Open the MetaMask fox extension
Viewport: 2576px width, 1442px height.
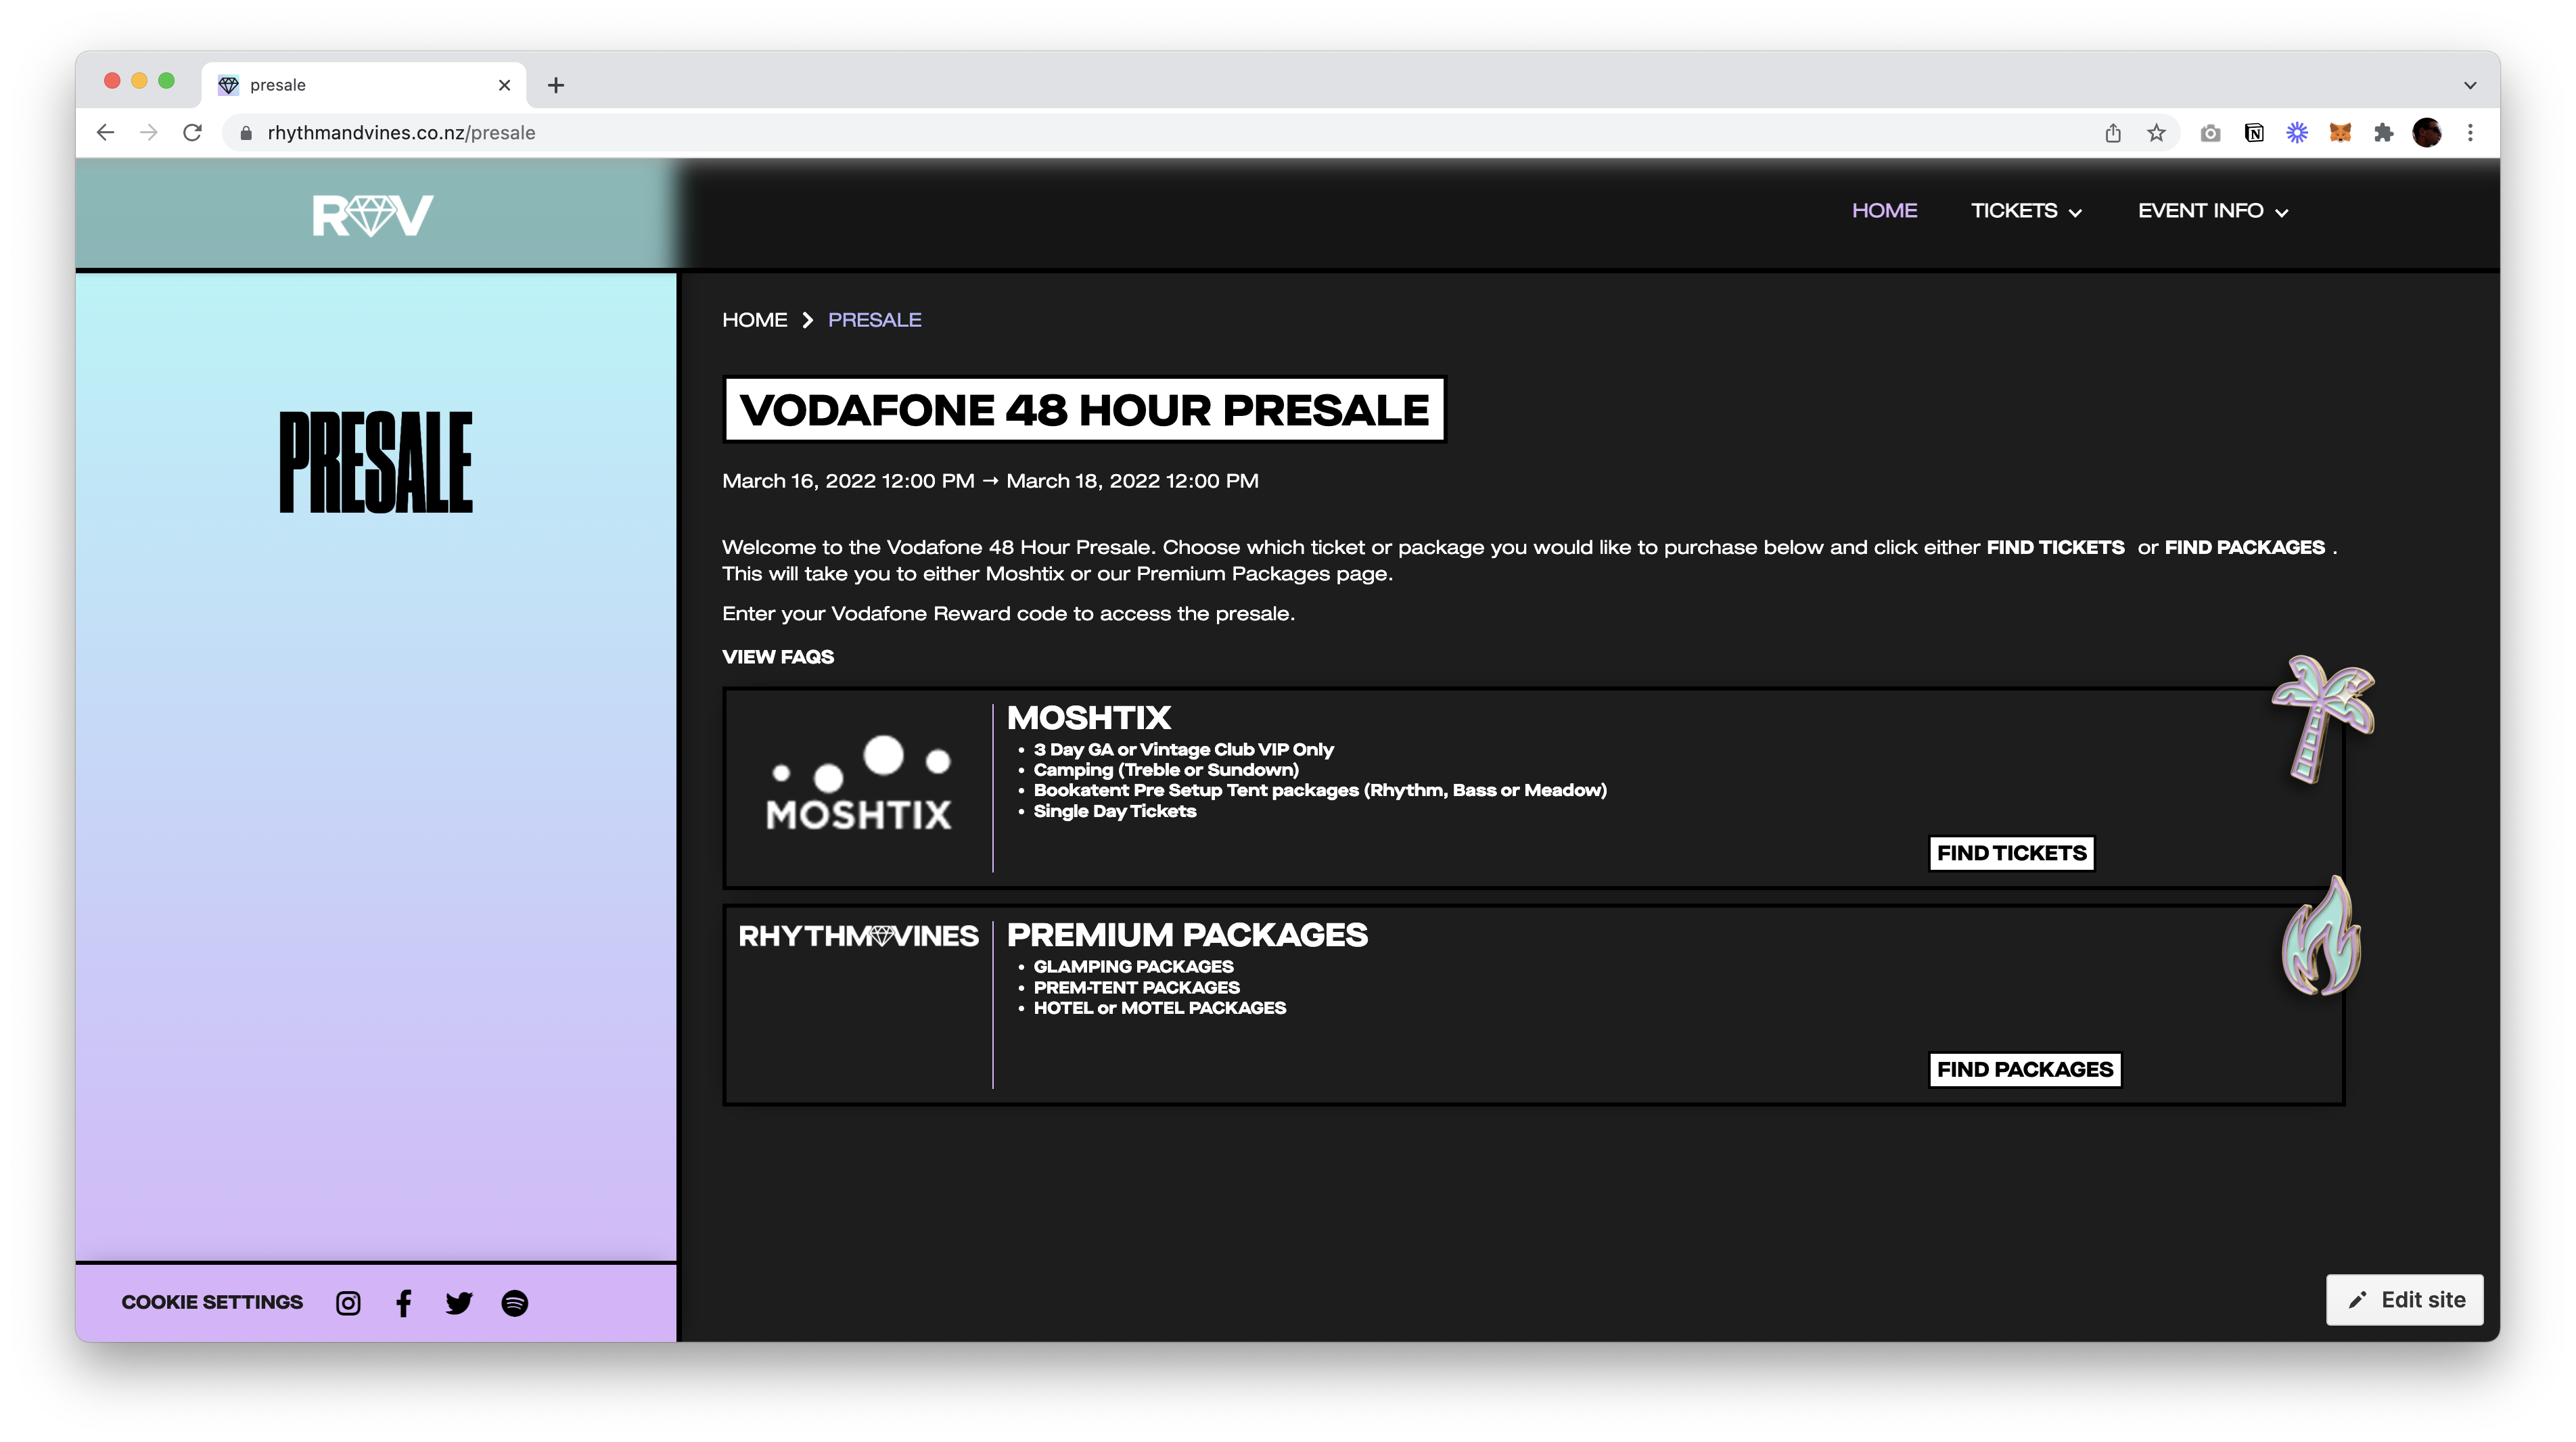point(2340,132)
